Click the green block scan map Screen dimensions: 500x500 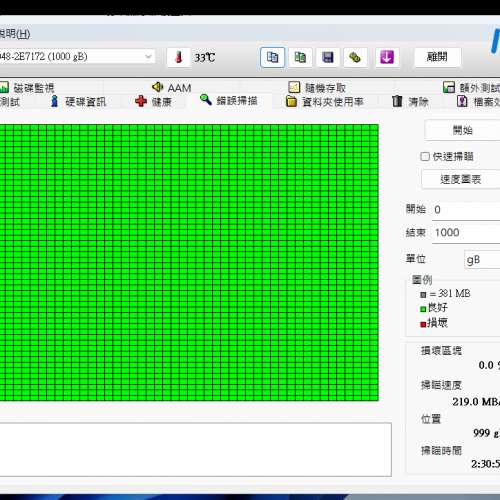coord(189,262)
